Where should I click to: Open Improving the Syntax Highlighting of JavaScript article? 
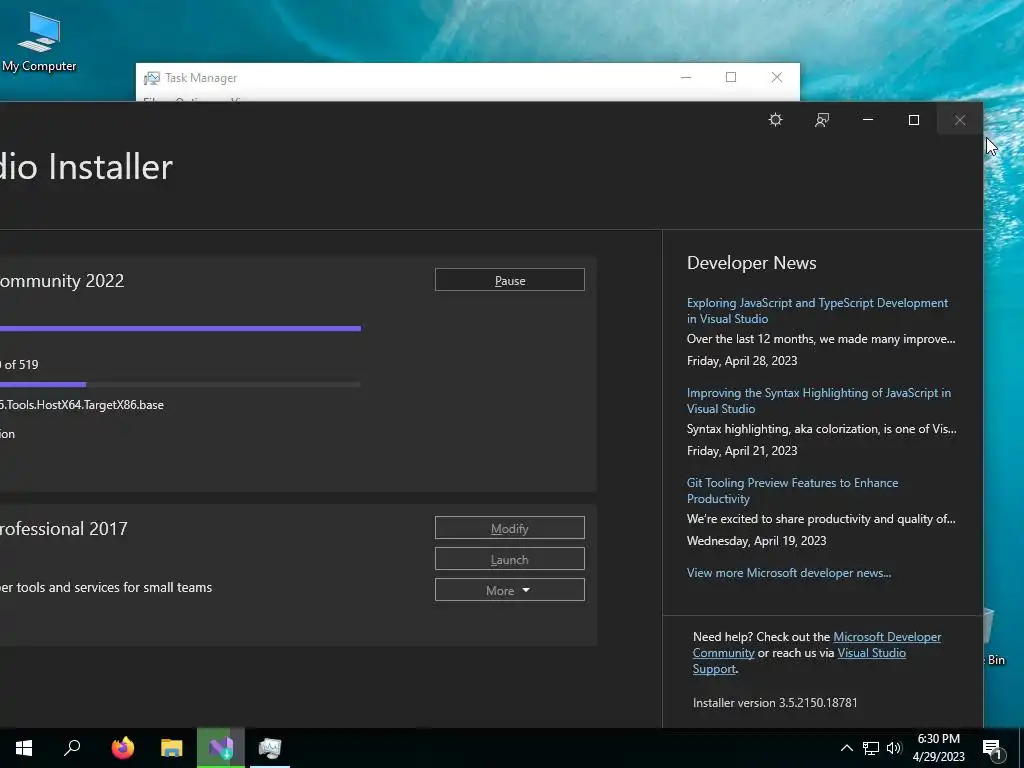click(818, 400)
